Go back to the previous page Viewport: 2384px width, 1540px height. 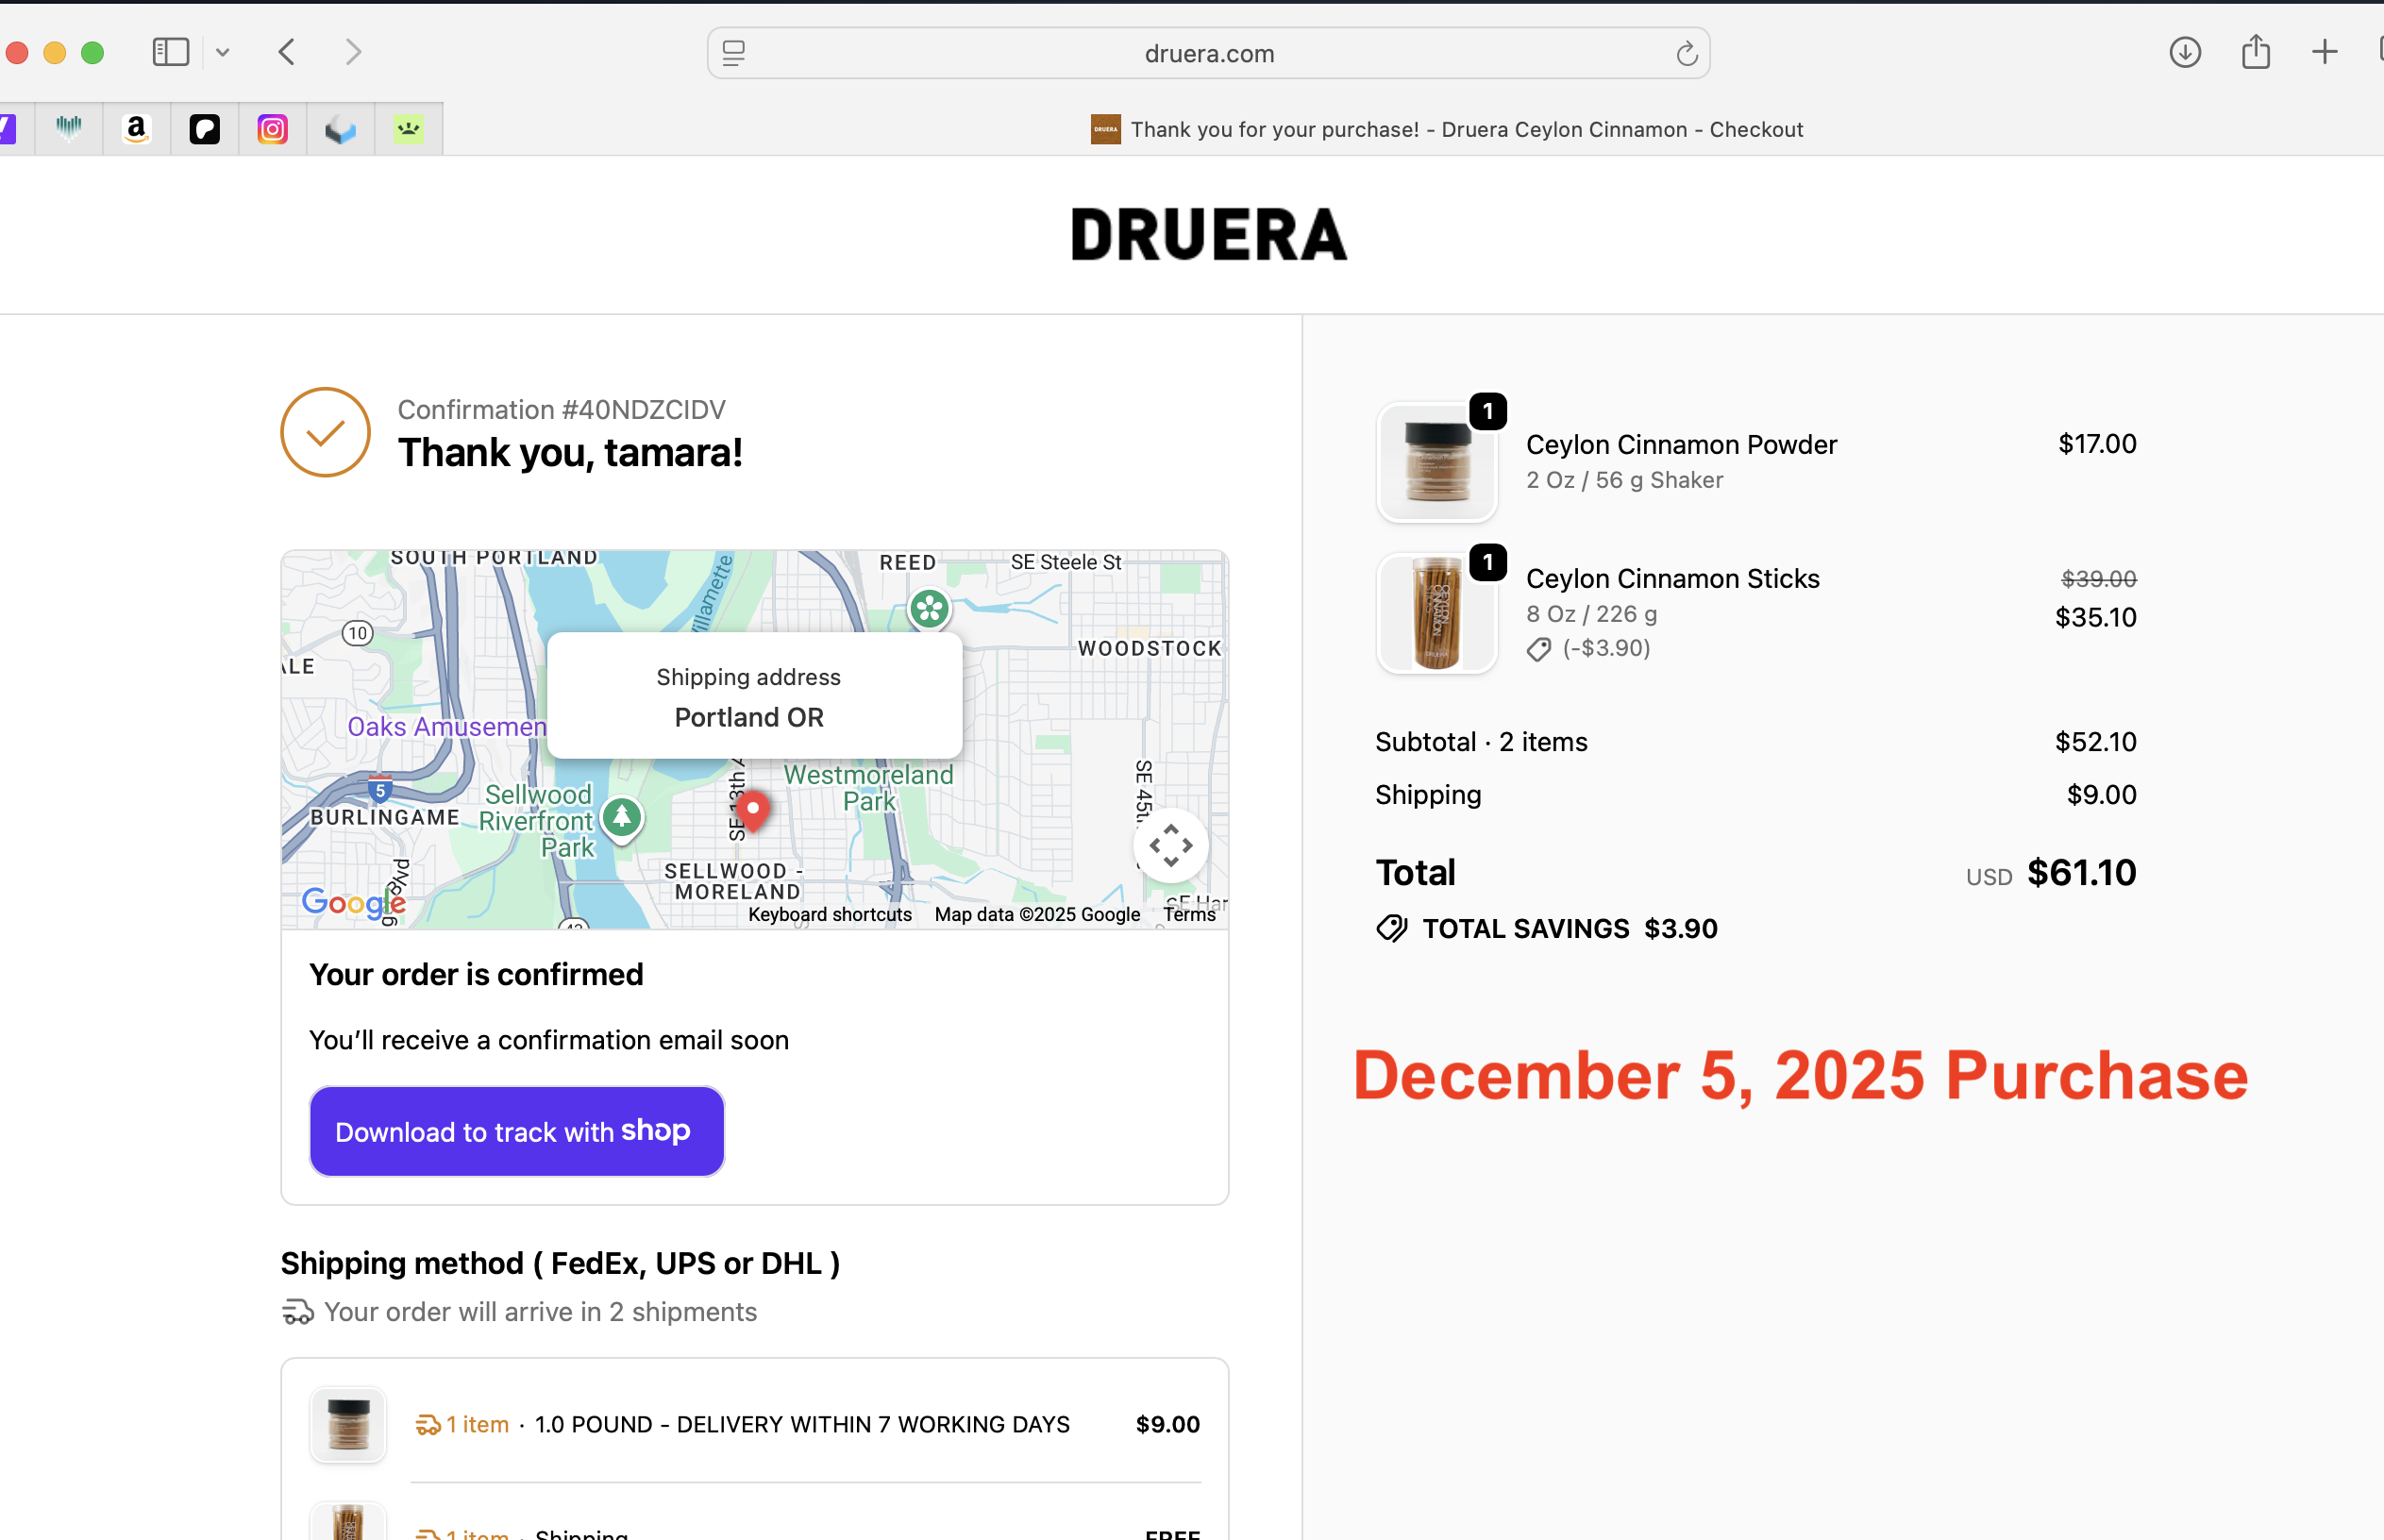[x=287, y=52]
